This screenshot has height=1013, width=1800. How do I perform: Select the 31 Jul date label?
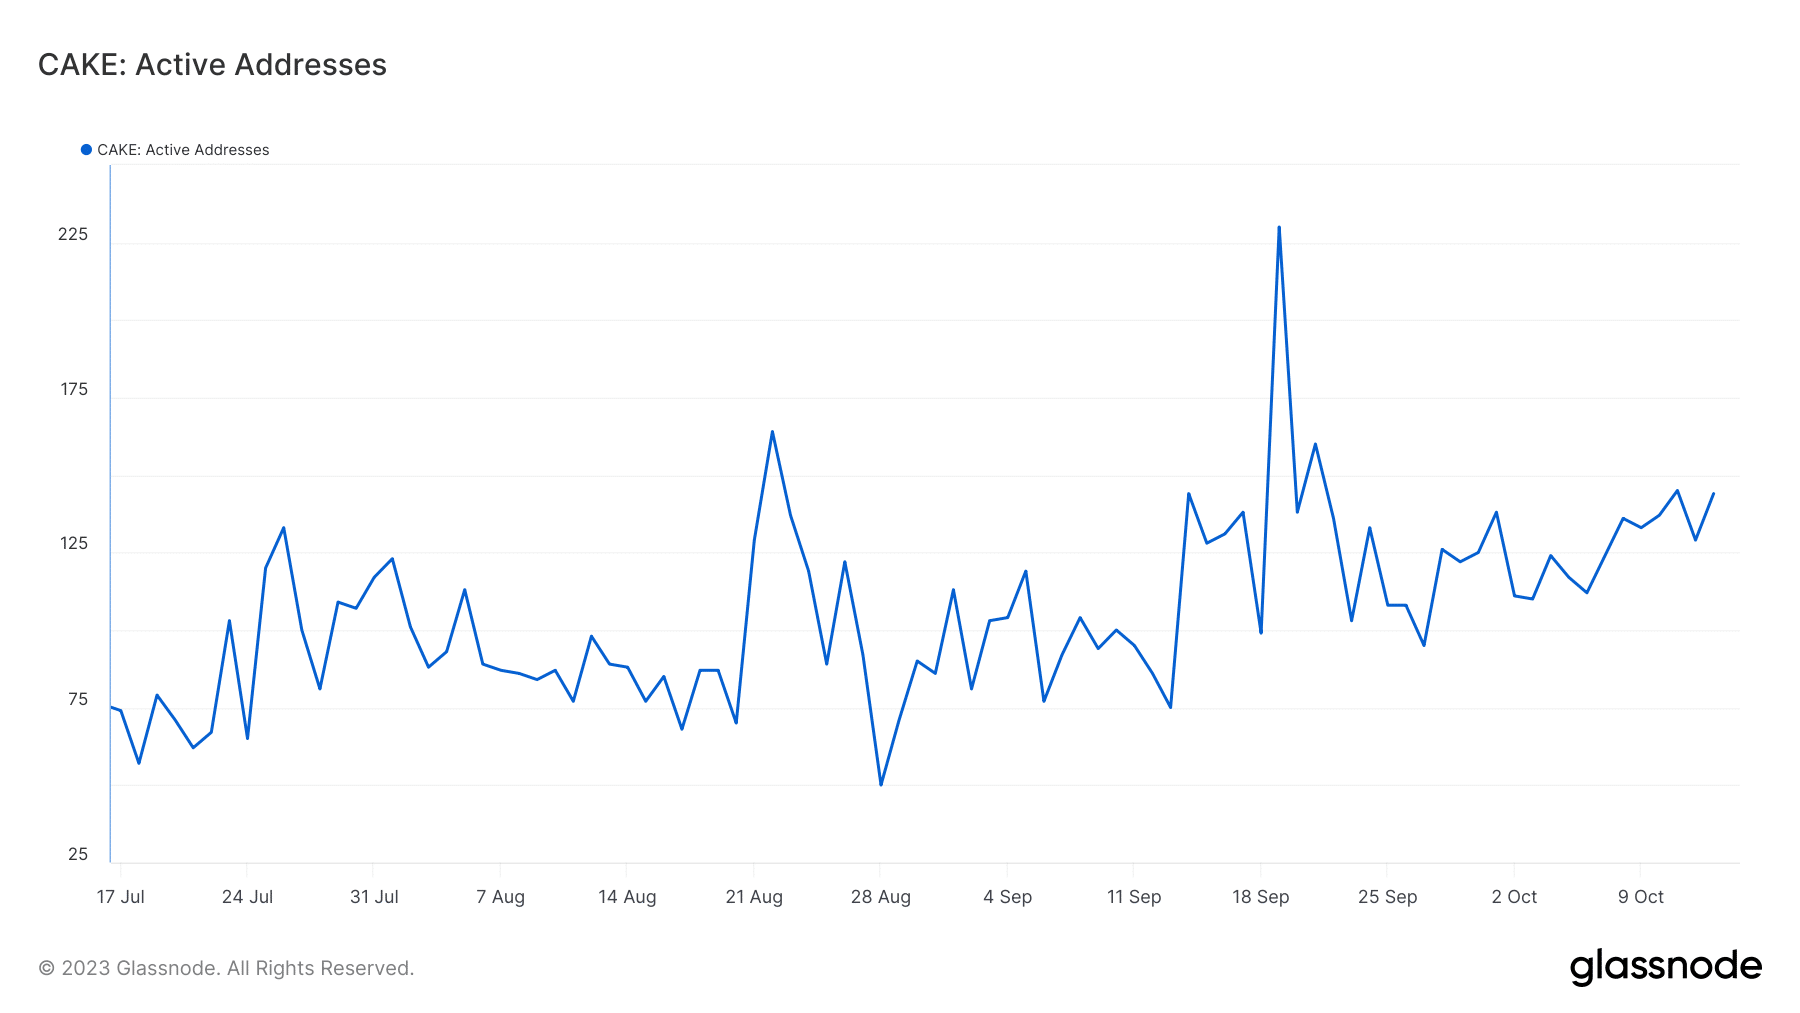374,897
